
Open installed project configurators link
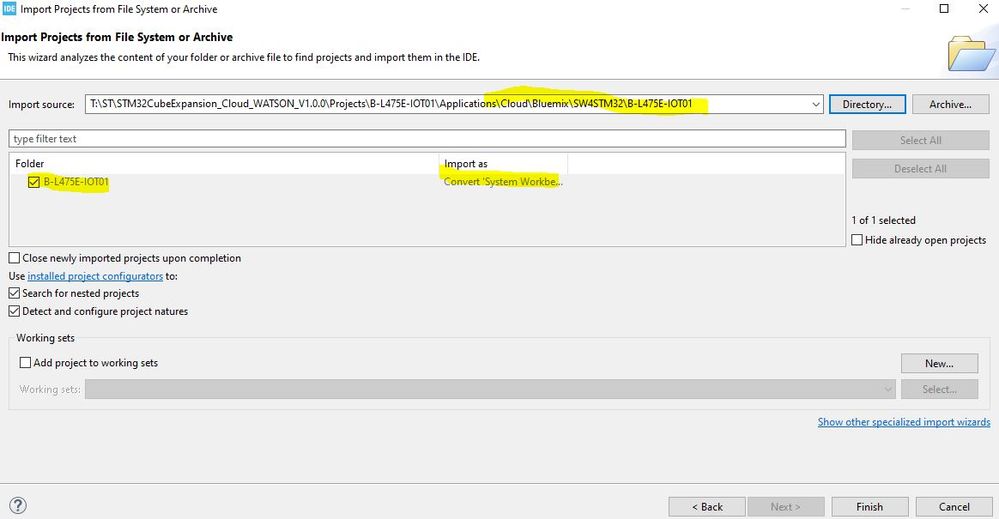point(95,276)
